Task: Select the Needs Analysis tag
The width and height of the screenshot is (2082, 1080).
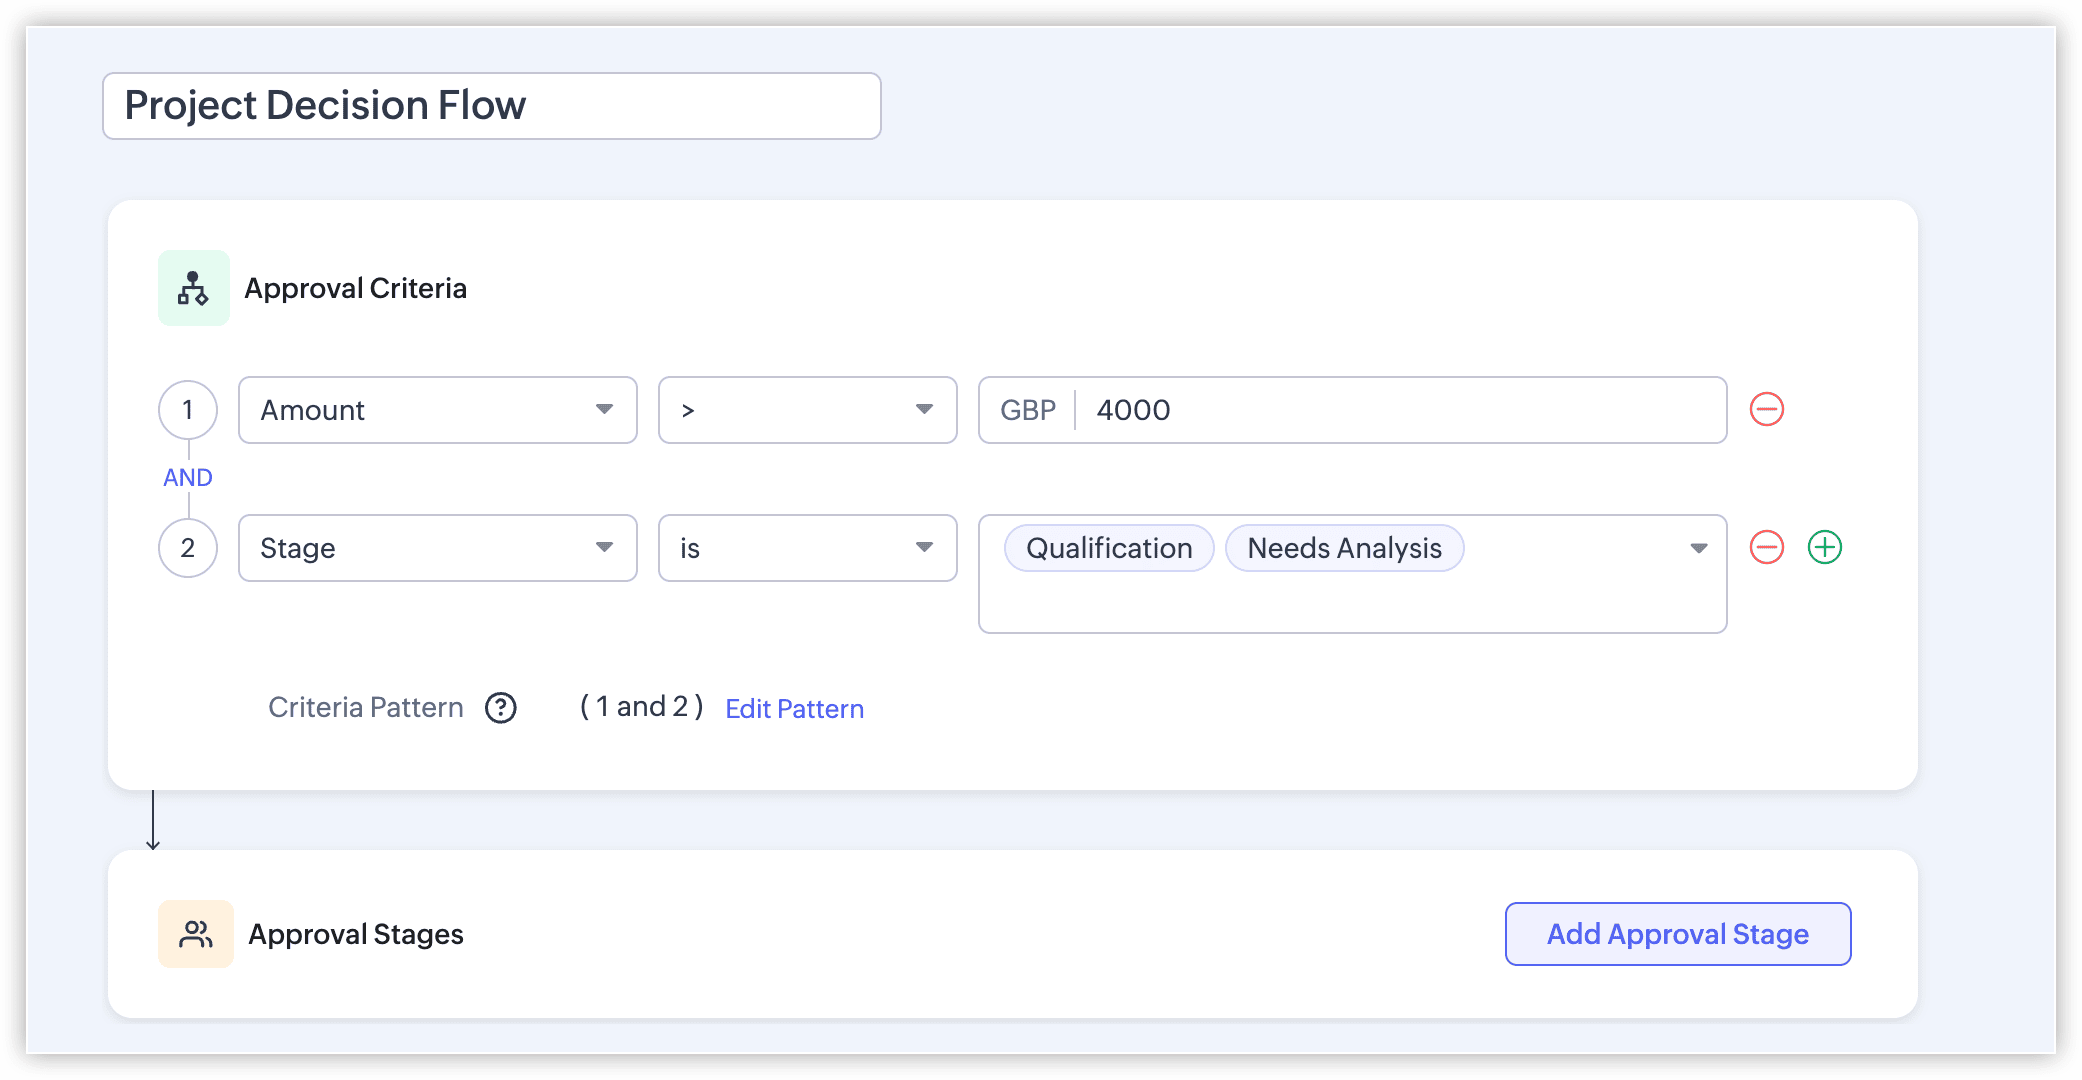Action: [x=1345, y=548]
